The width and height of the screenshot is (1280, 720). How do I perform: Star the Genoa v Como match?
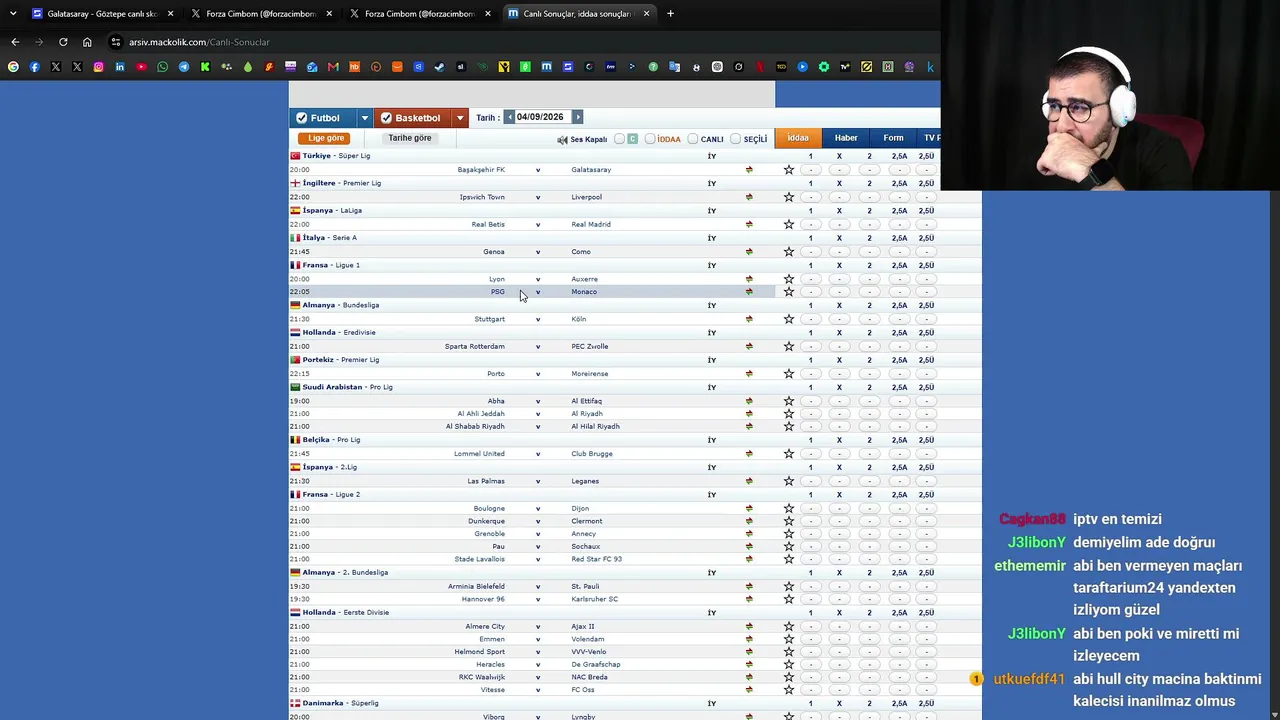coord(788,252)
